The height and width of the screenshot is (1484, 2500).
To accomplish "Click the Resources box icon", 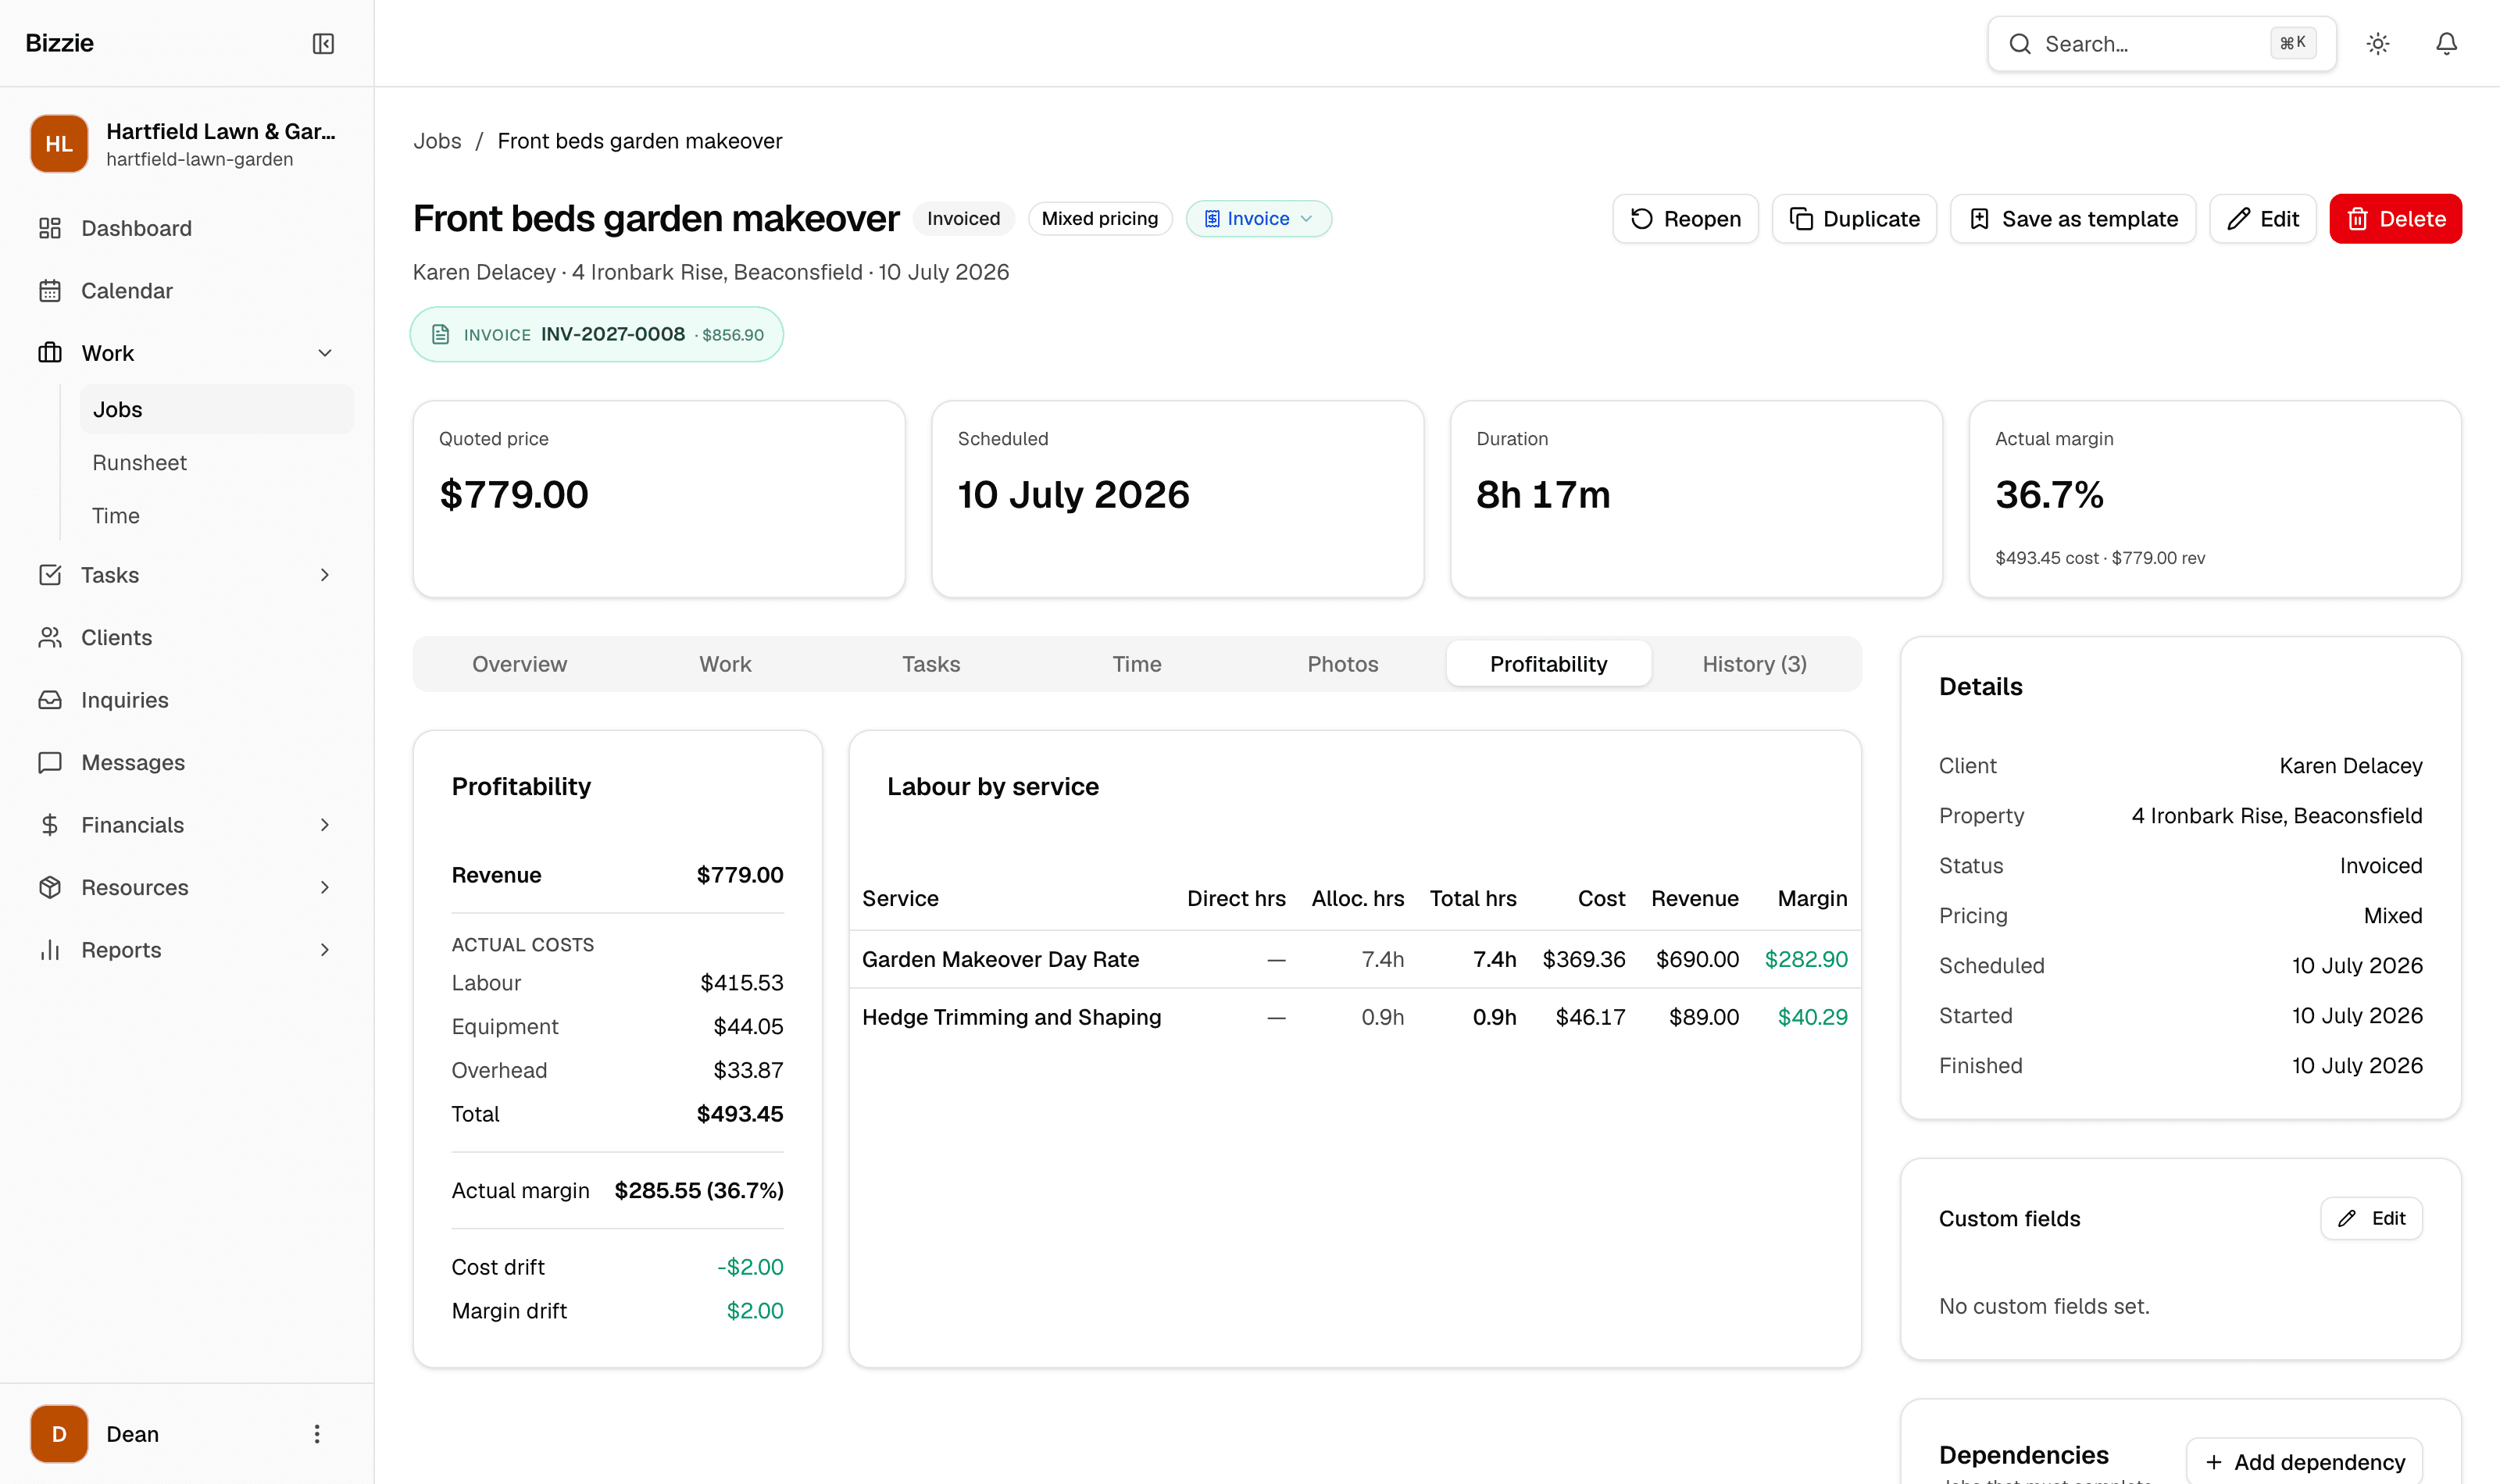I will point(50,888).
